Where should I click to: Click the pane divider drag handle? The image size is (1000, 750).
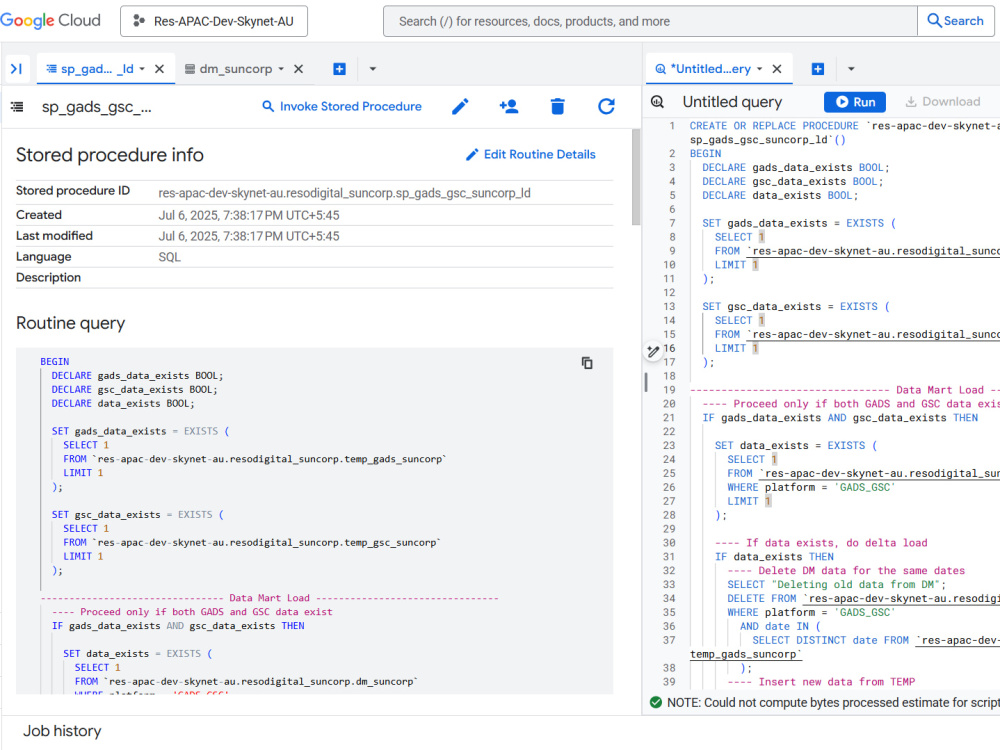click(x=646, y=382)
